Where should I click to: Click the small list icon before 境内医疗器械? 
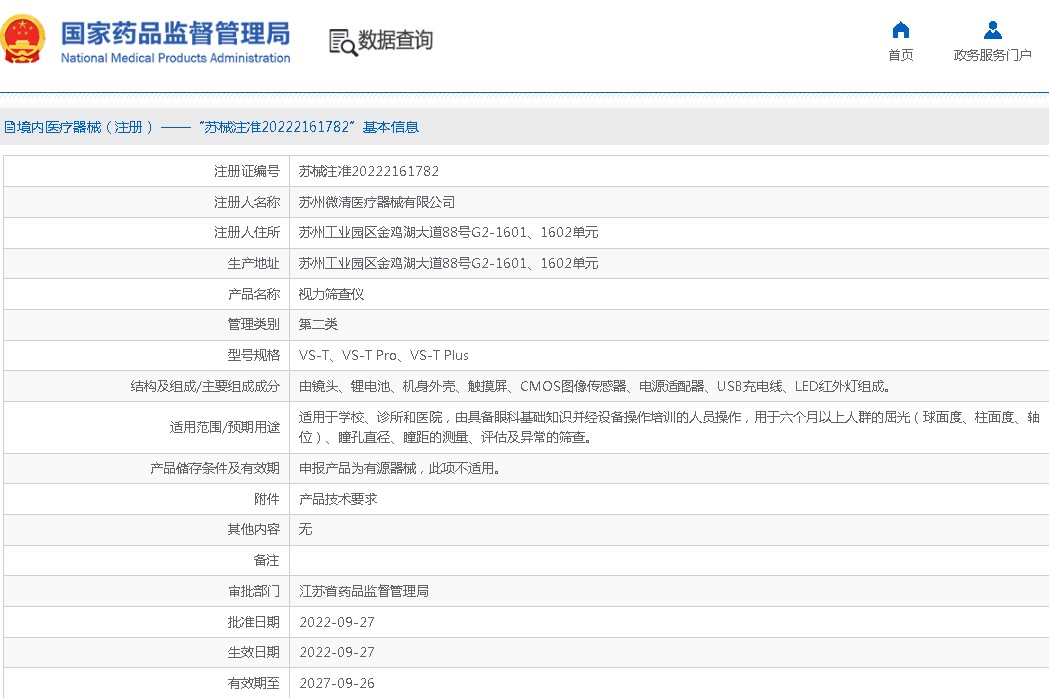(x=9, y=127)
